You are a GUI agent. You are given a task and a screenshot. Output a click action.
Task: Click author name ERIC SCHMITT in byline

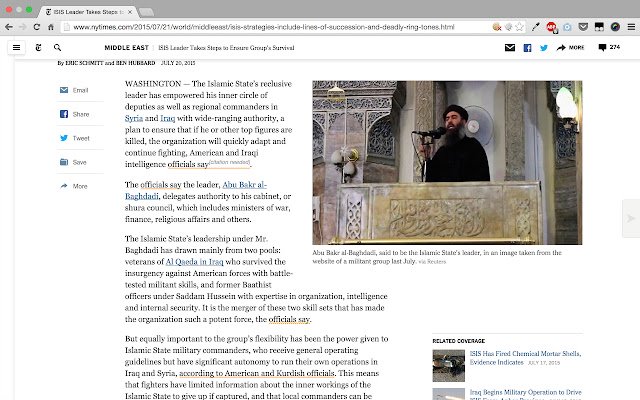click(84, 63)
